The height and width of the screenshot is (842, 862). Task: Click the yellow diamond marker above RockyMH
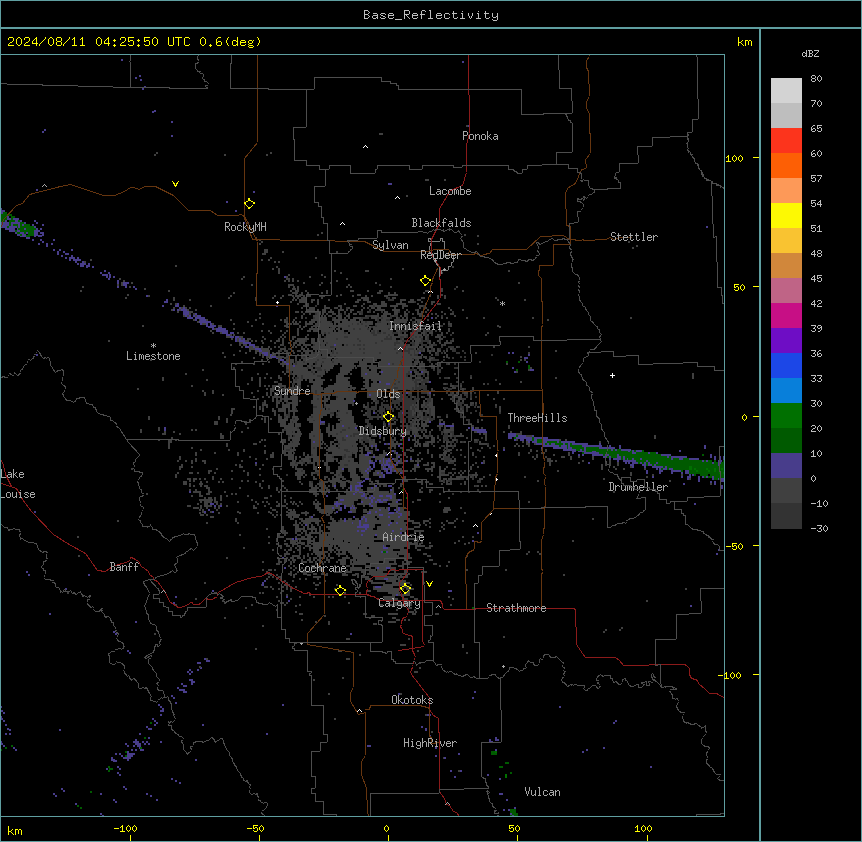[249, 204]
